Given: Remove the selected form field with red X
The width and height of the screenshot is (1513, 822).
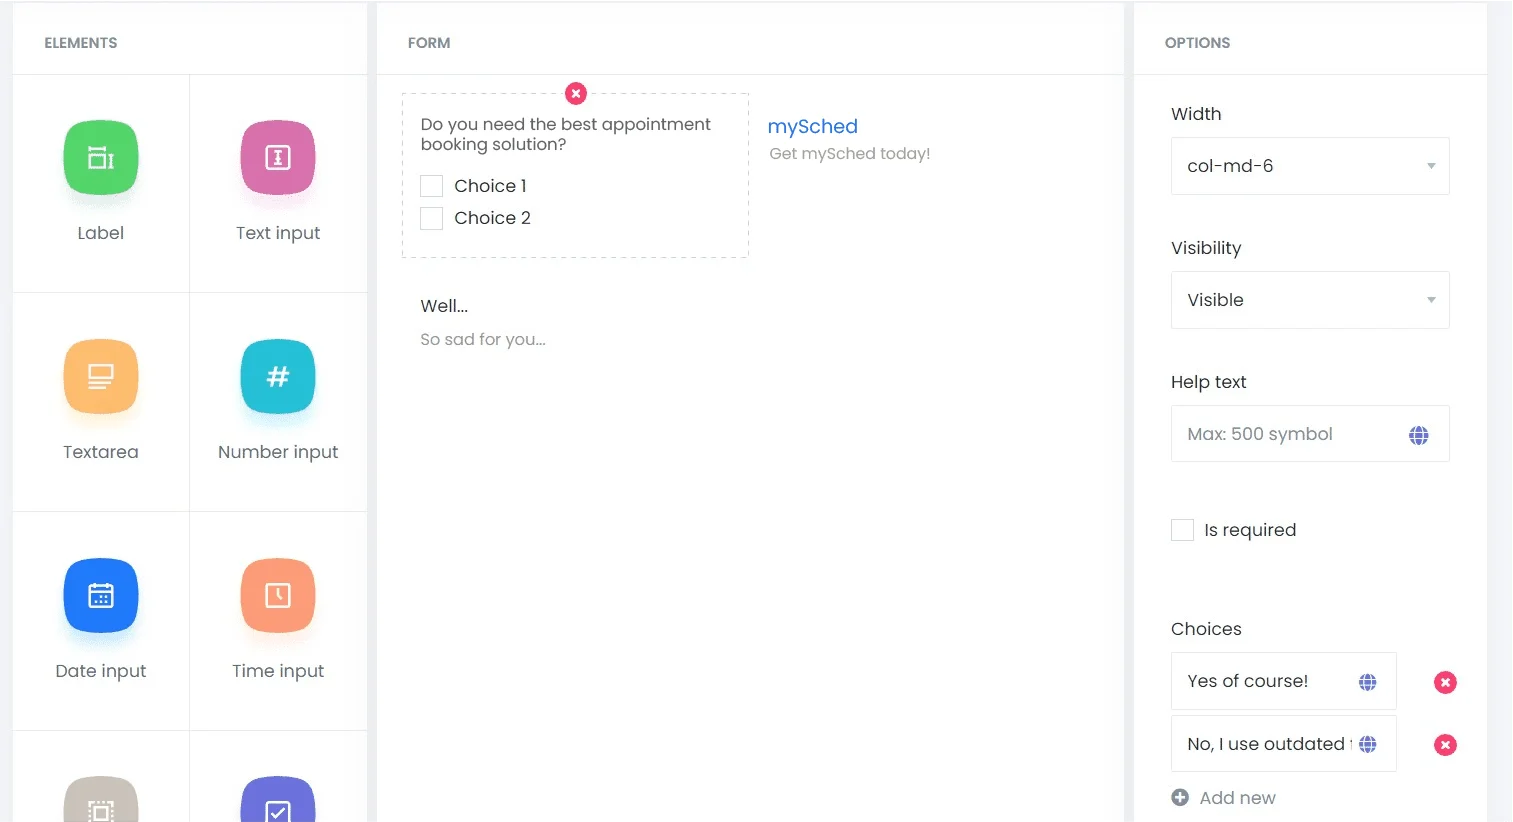Looking at the screenshot, I should pos(576,94).
